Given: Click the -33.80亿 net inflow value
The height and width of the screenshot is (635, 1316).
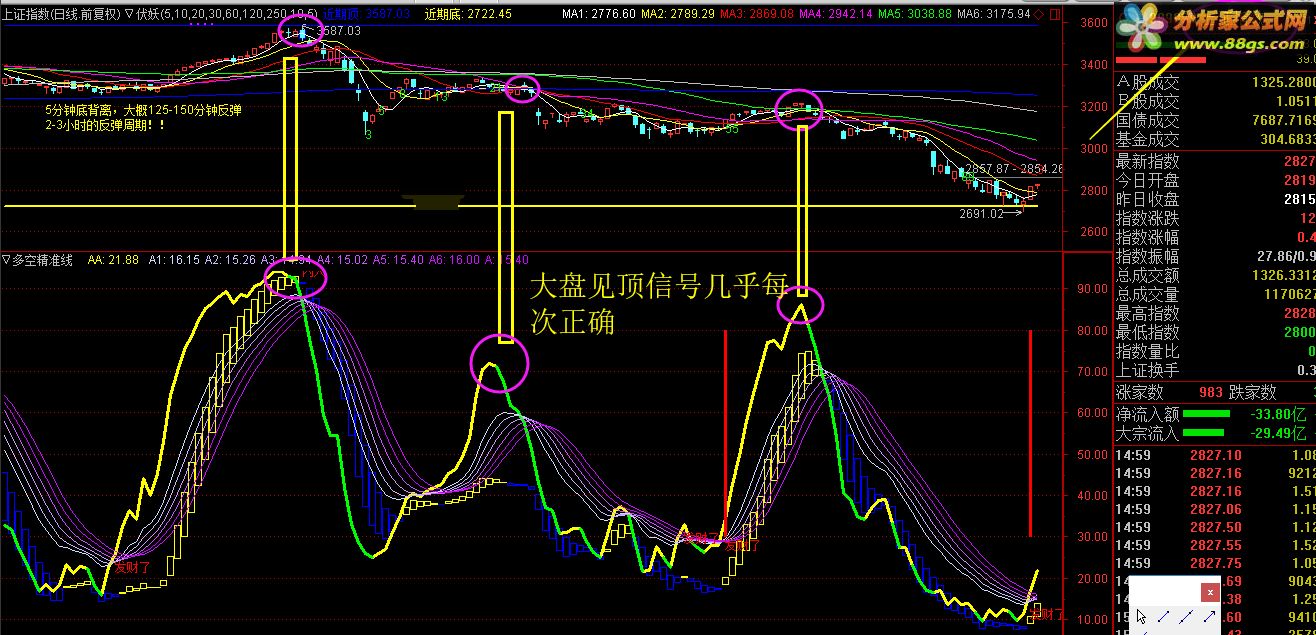Looking at the screenshot, I should [1276, 413].
